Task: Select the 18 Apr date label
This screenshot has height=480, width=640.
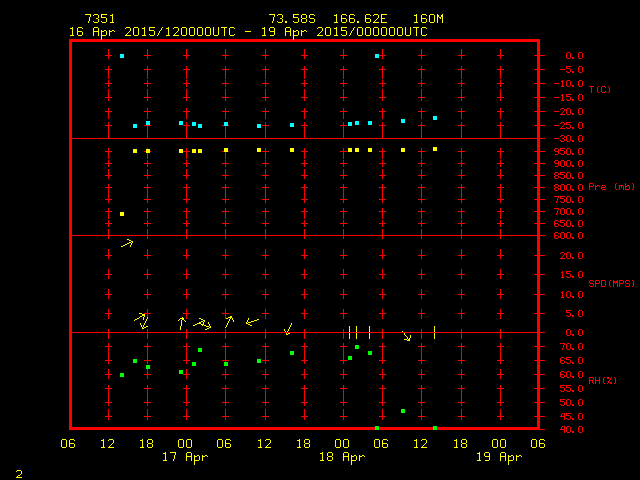Action: click(x=341, y=457)
